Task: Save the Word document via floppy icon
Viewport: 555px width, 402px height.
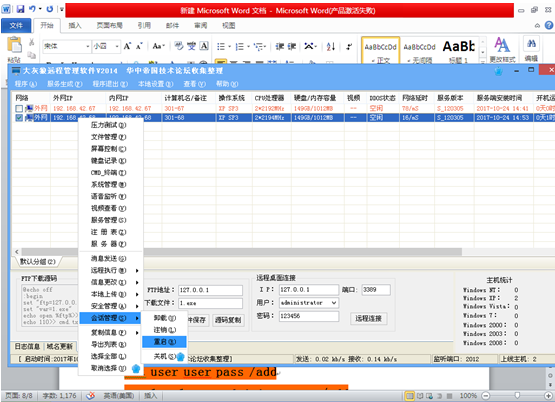Action: [x=20, y=9]
